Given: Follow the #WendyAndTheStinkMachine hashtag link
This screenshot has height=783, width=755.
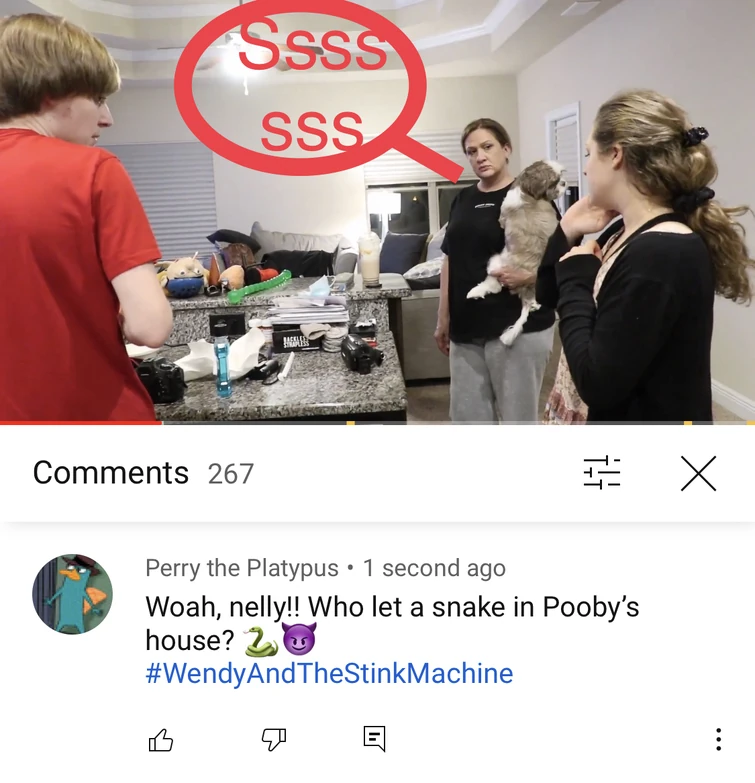Looking at the screenshot, I should coord(329,673).
